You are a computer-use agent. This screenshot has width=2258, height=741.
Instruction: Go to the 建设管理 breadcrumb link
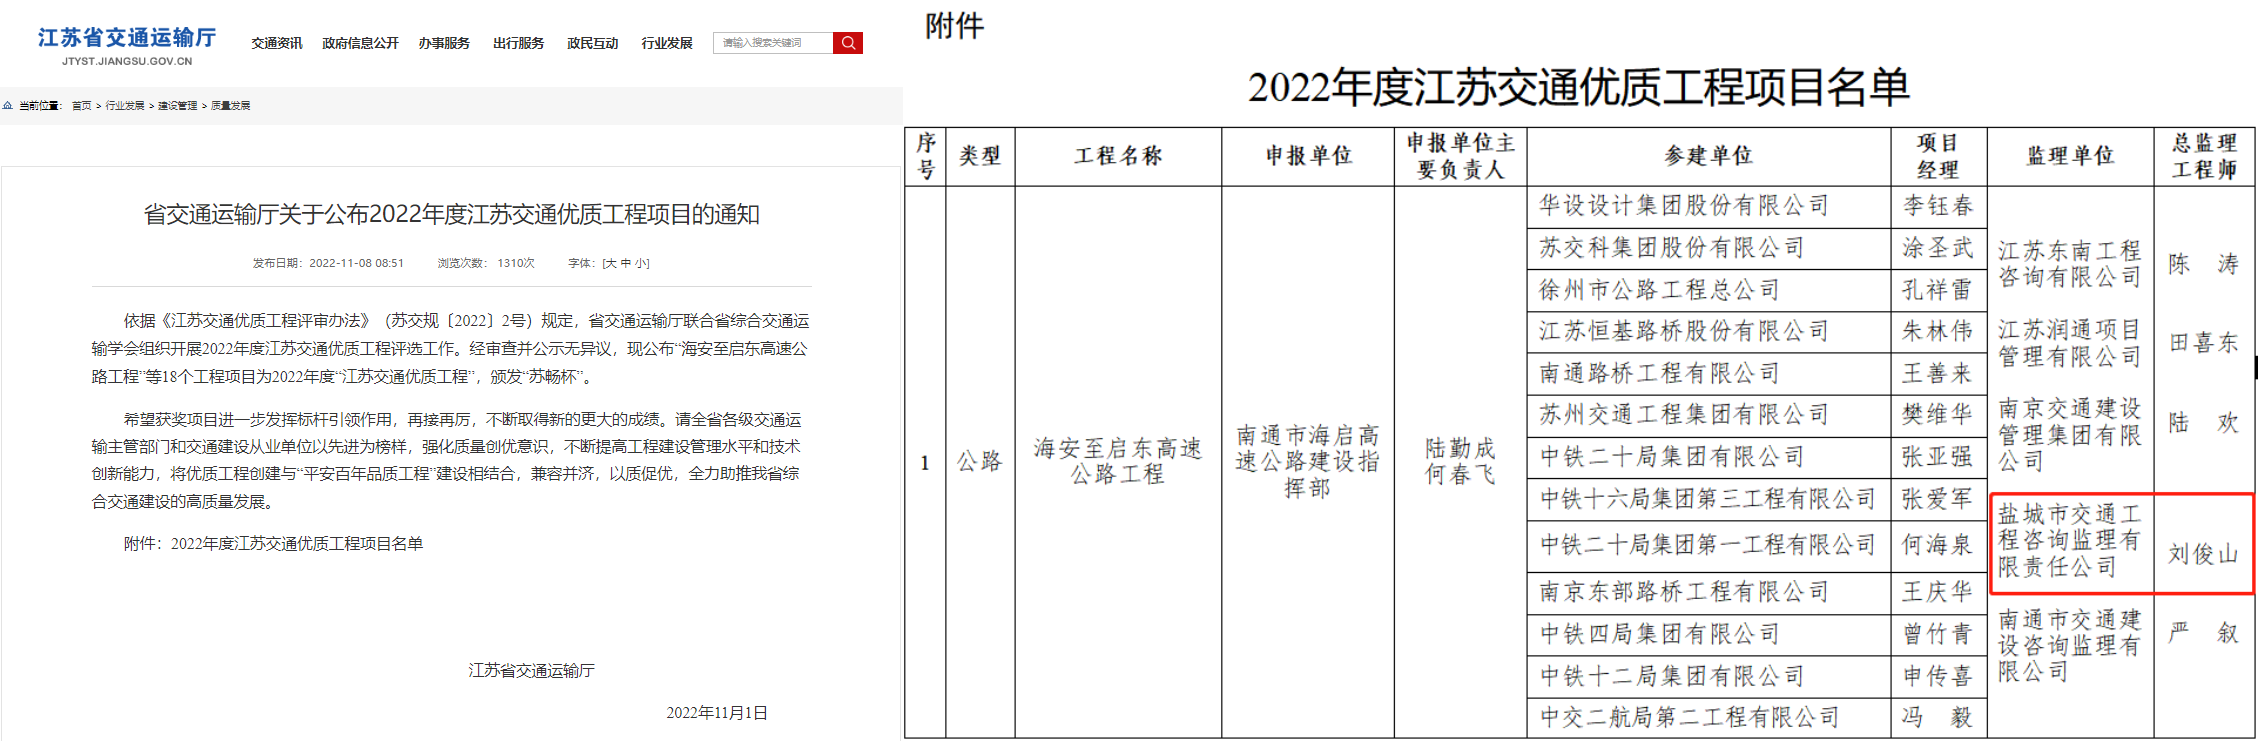[177, 106]
